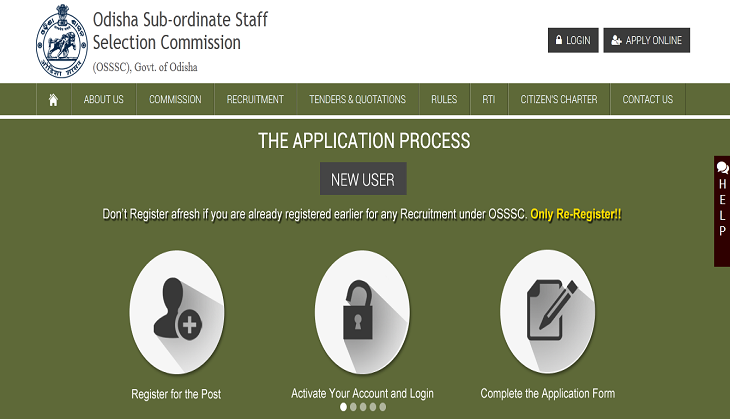The image size is (730, 419).
Task: Click the APPLY ONLINE button
Action: [x=647, y=41]
